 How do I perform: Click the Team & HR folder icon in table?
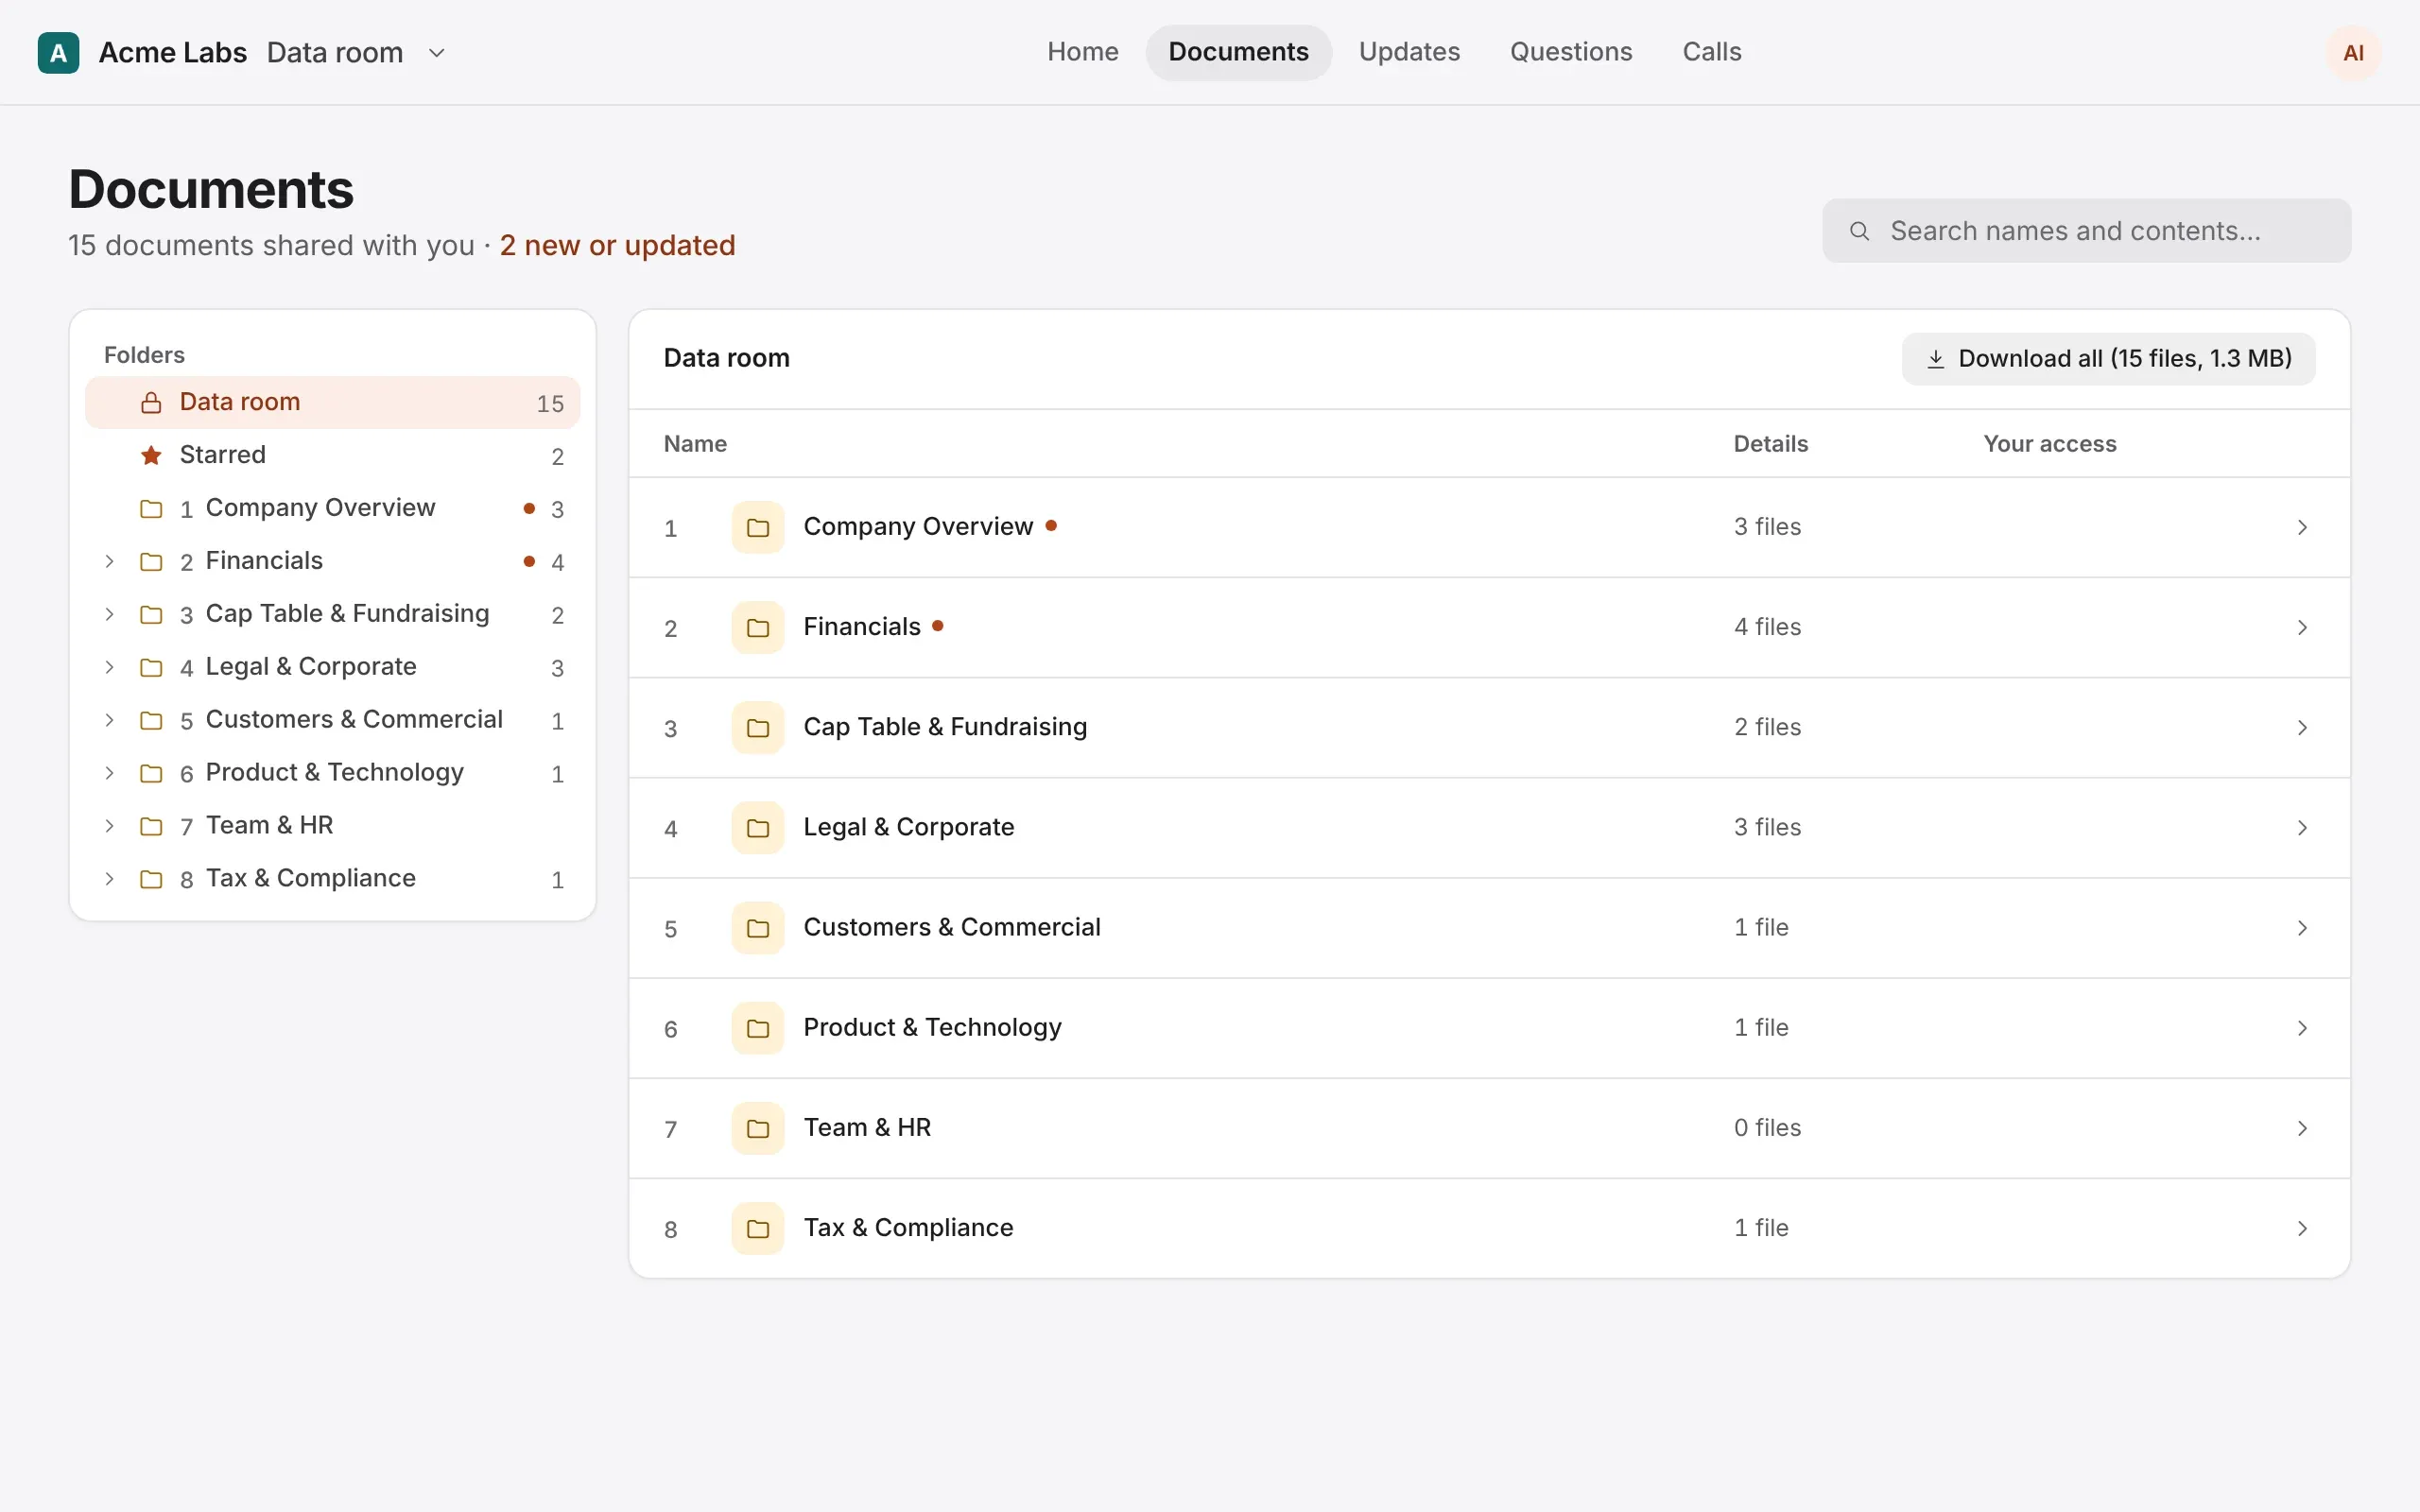(758, 1127)
